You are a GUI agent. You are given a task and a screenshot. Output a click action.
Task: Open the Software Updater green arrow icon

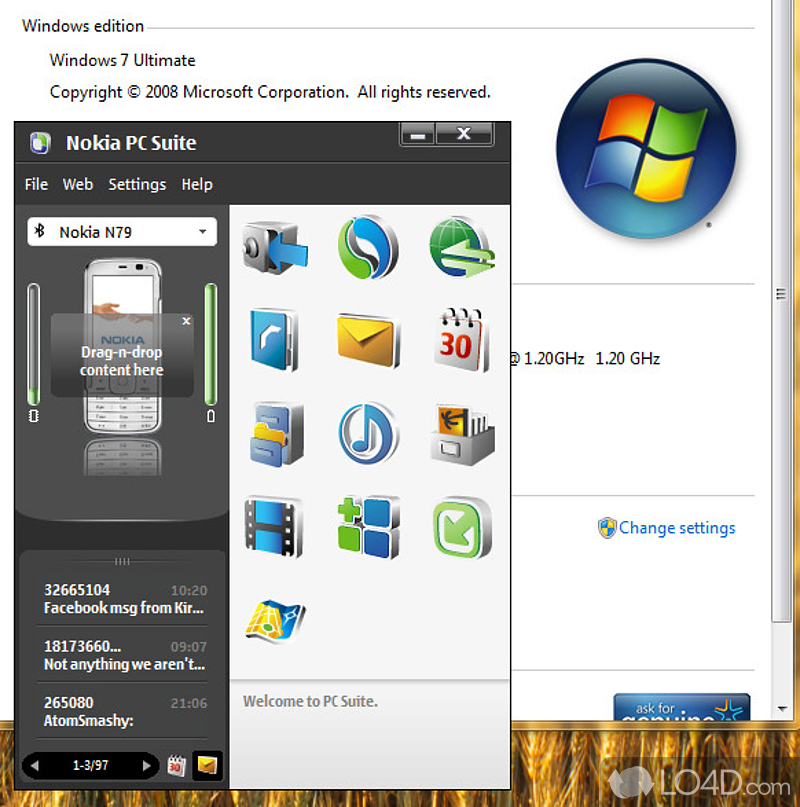(462, 528)
